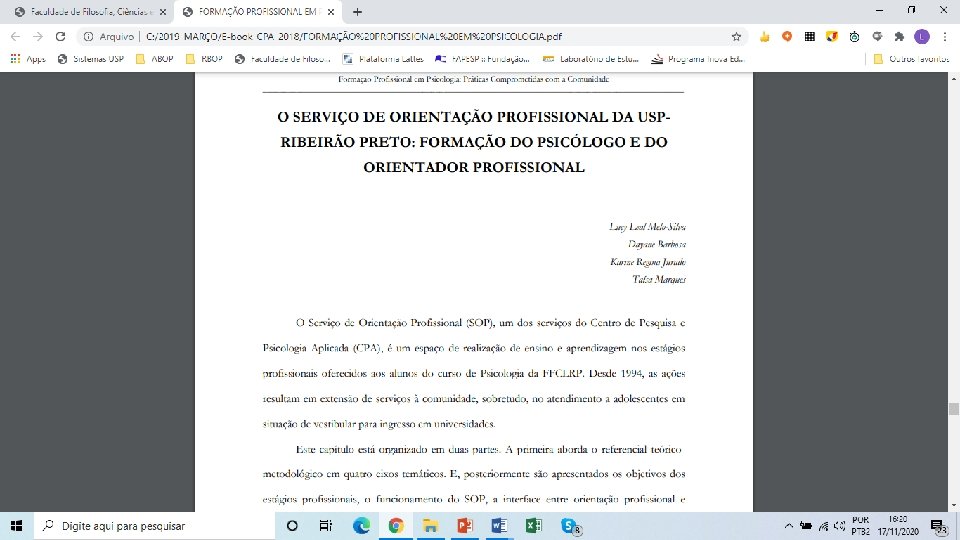
Task: Switch to Google Chrome on taskbar
Action: coord(396,526)
